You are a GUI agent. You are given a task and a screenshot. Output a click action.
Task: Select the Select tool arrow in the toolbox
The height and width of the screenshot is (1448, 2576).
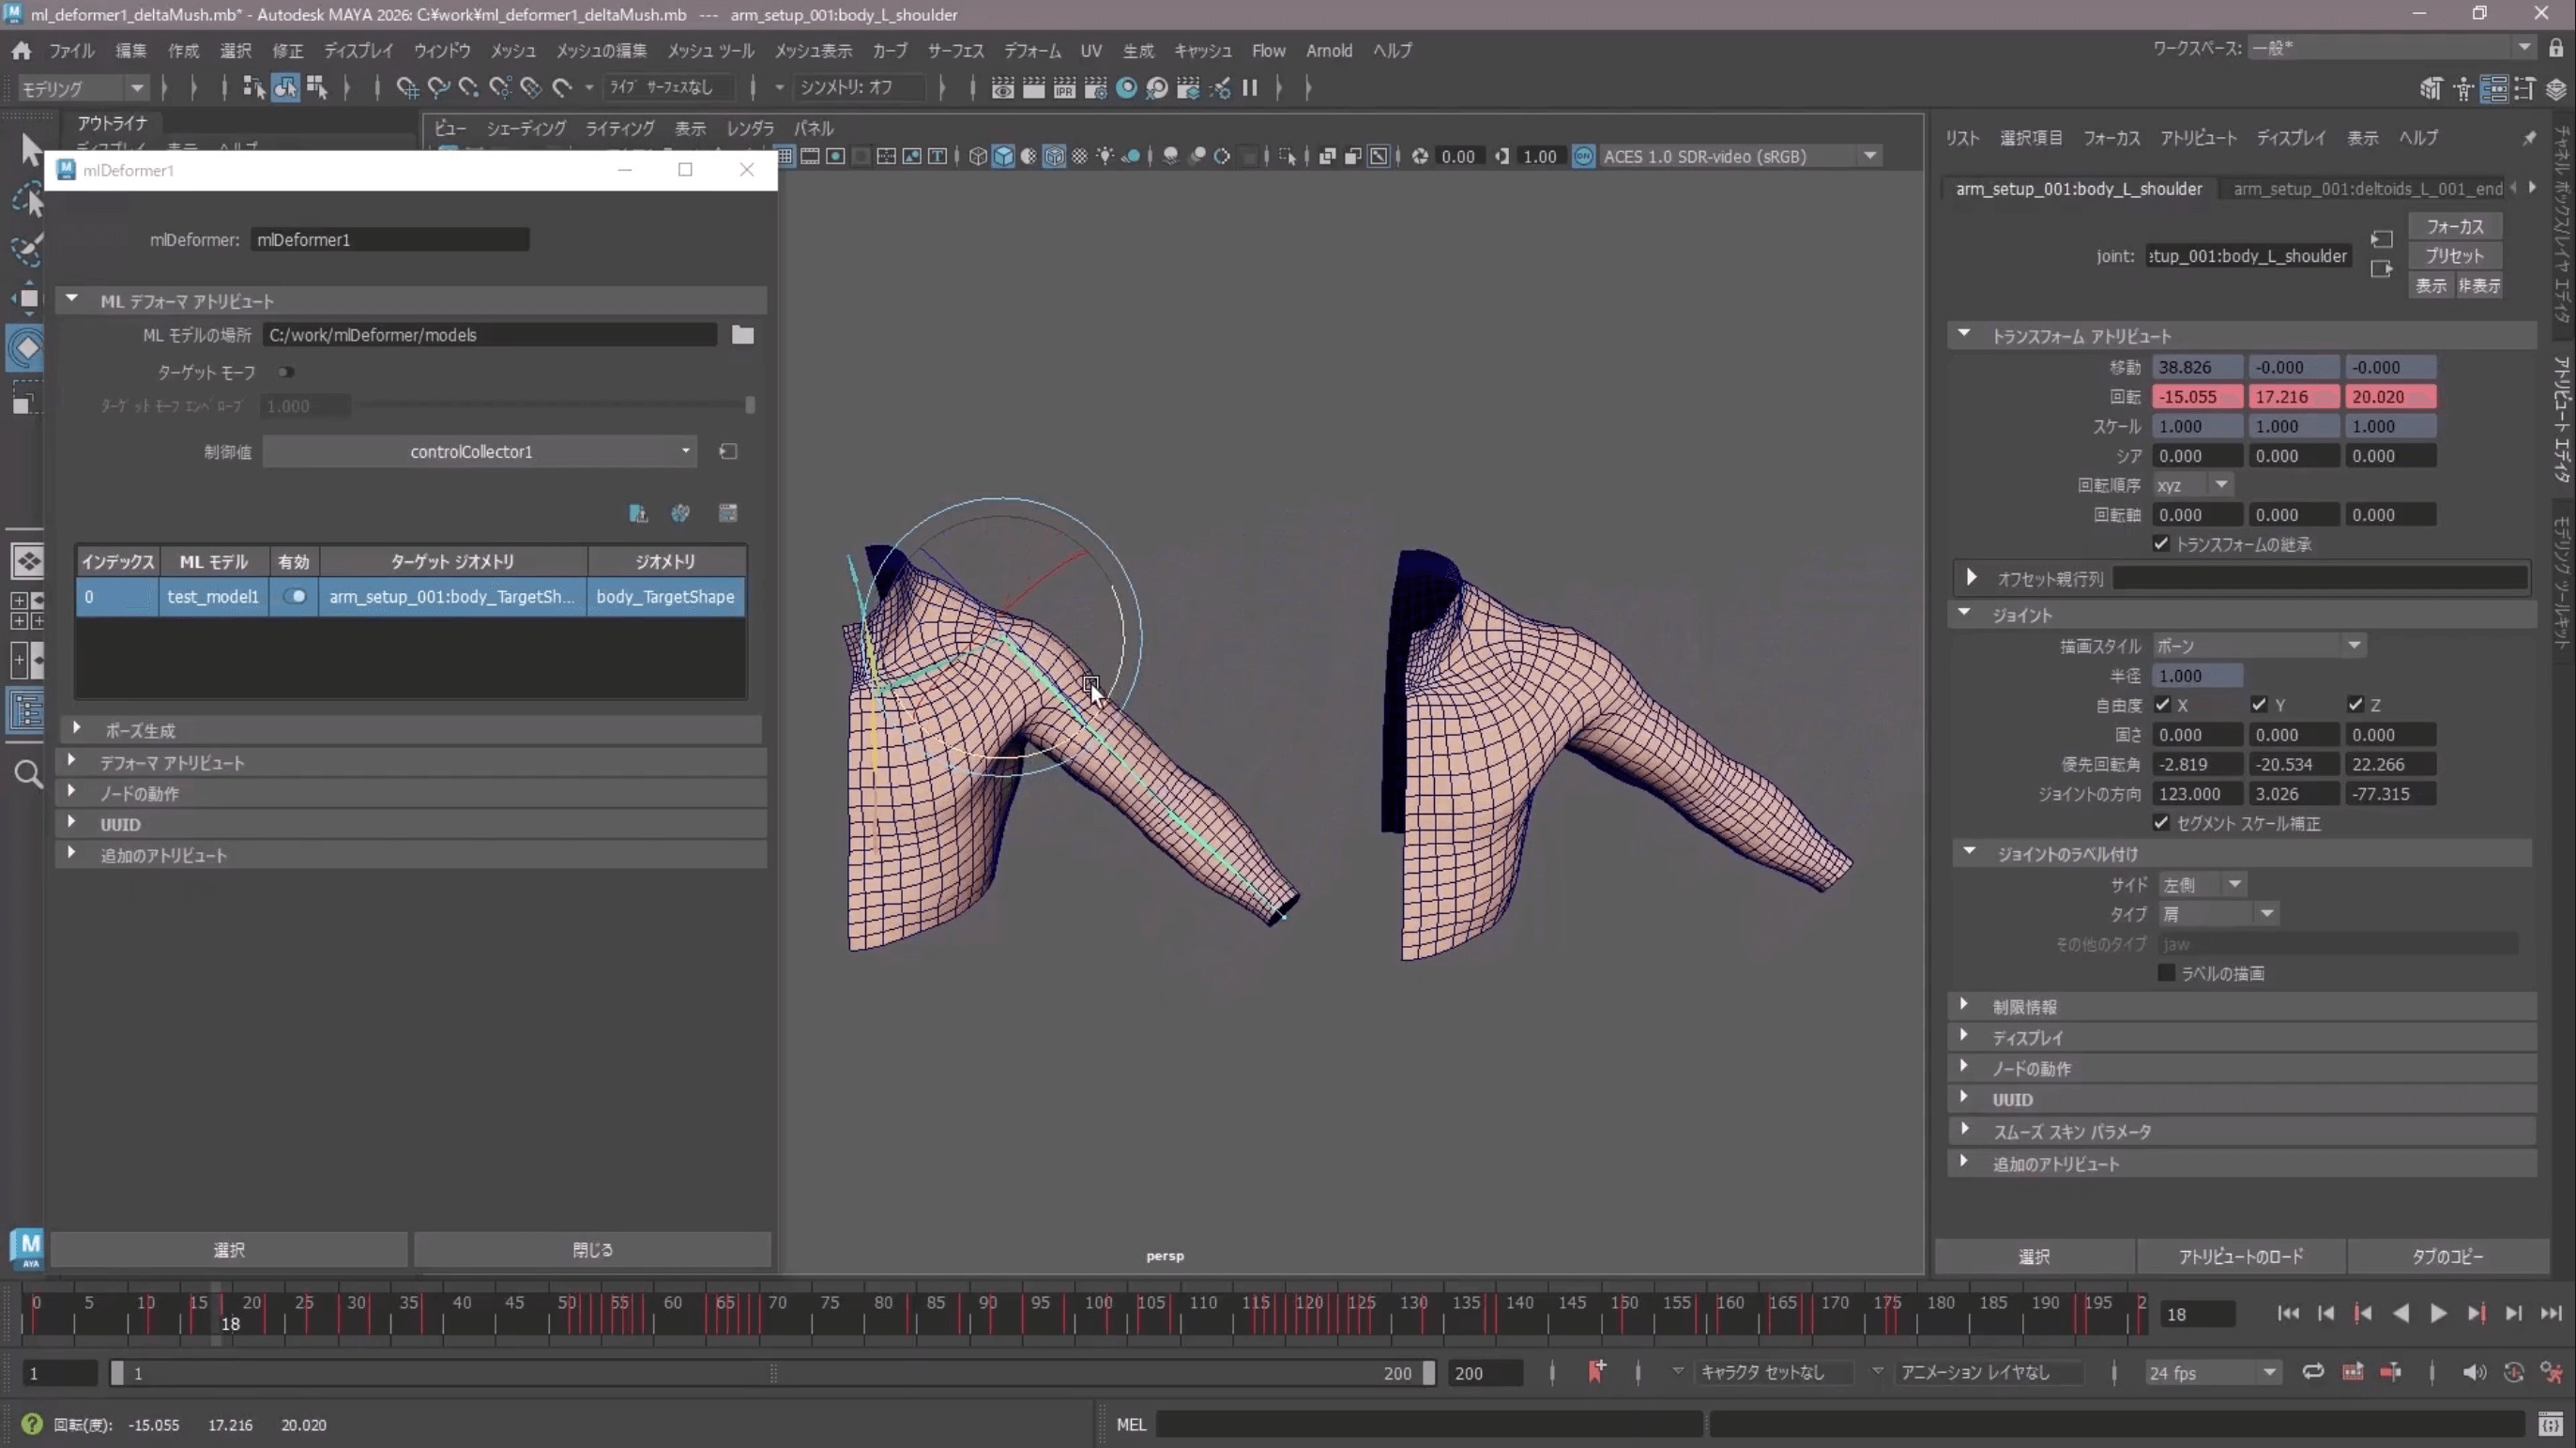coord(29,150)
